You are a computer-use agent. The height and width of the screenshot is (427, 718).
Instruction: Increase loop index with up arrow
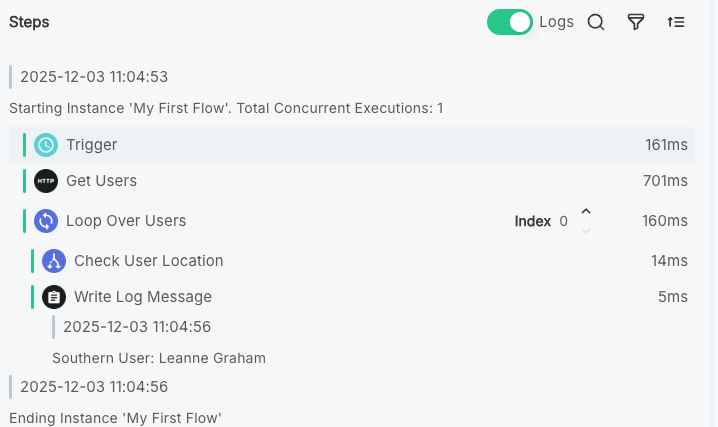tap(586, 212)
